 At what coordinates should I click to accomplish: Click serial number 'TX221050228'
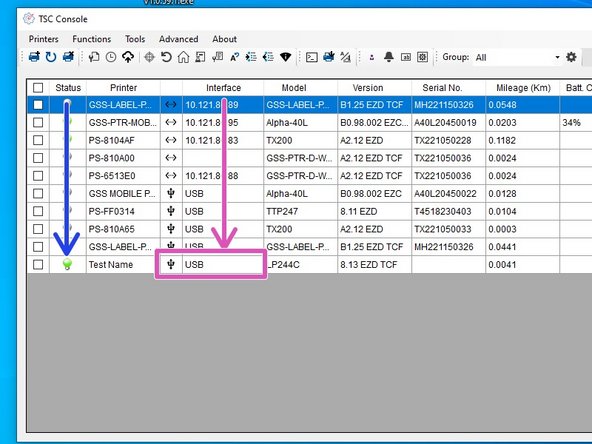coord(442,140)
